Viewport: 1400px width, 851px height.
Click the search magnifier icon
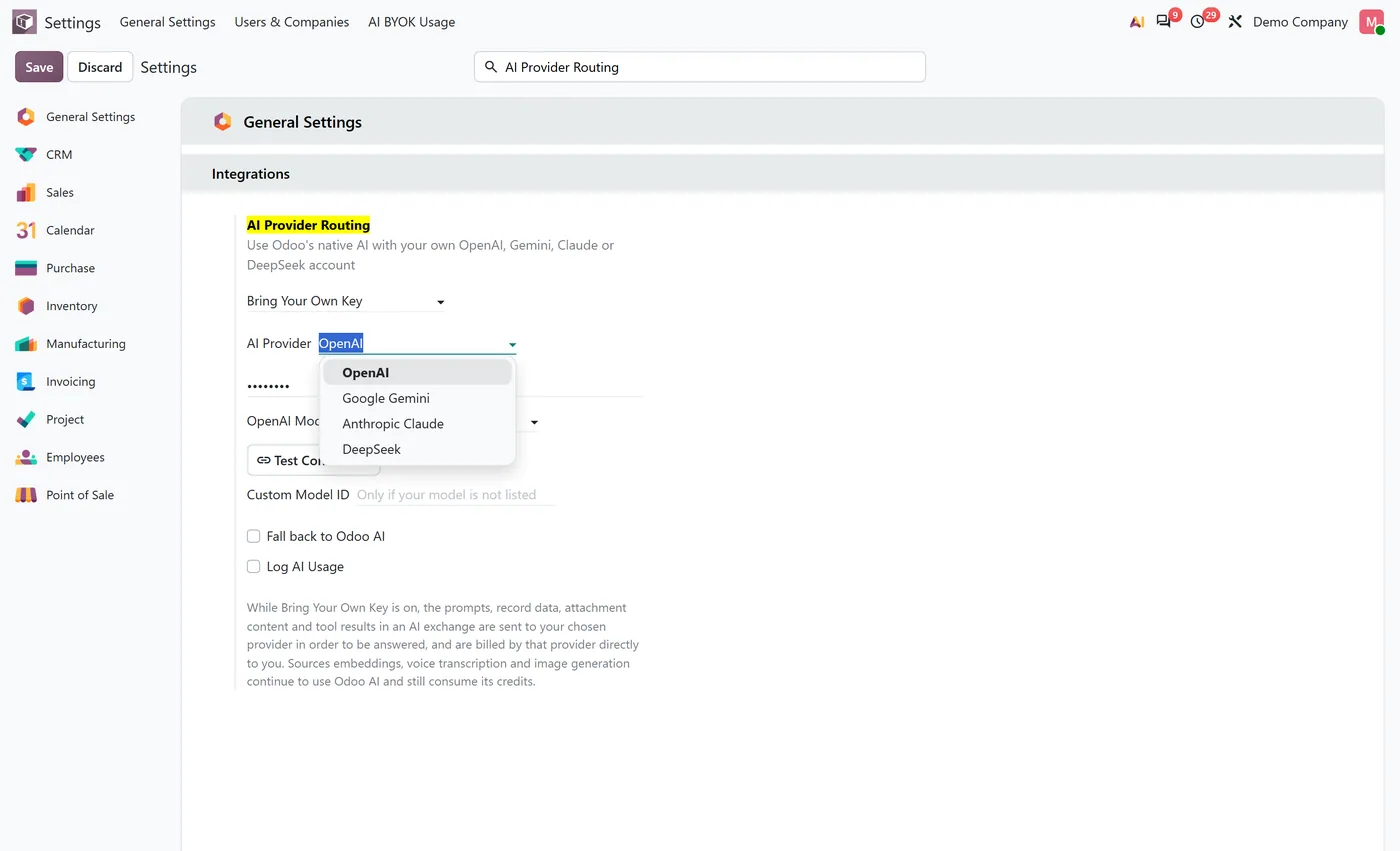(490, 67)
